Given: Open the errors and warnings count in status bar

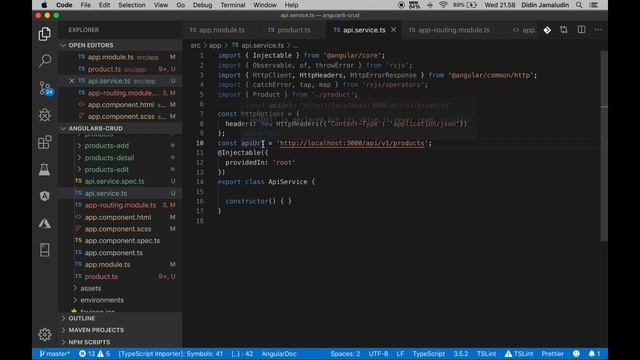Looking at the screenshot, I should coord(94,354).
